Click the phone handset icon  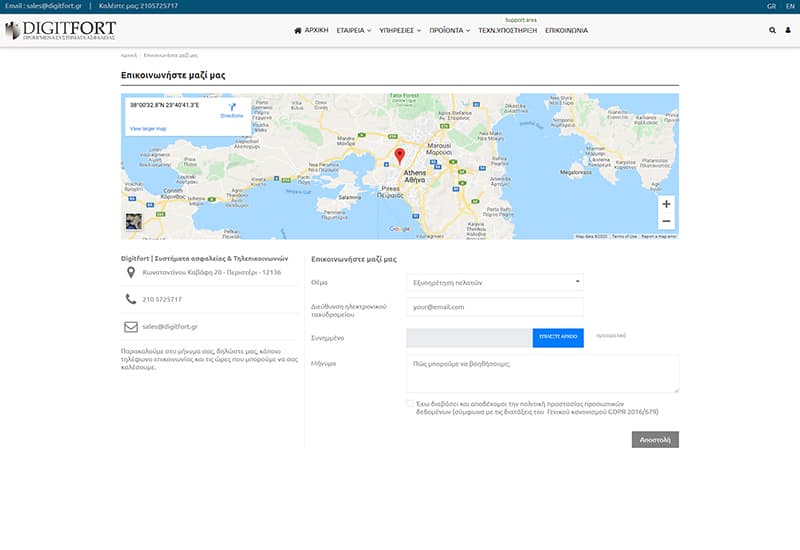[131, 299]
